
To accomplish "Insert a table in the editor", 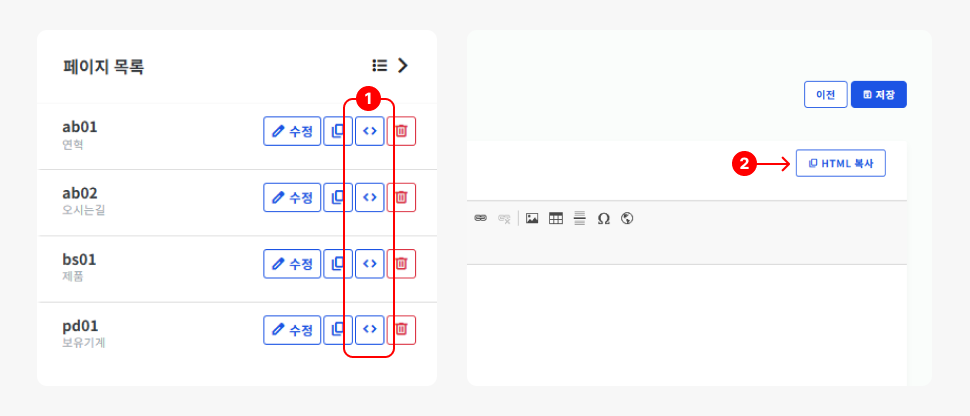I will 556,218.
